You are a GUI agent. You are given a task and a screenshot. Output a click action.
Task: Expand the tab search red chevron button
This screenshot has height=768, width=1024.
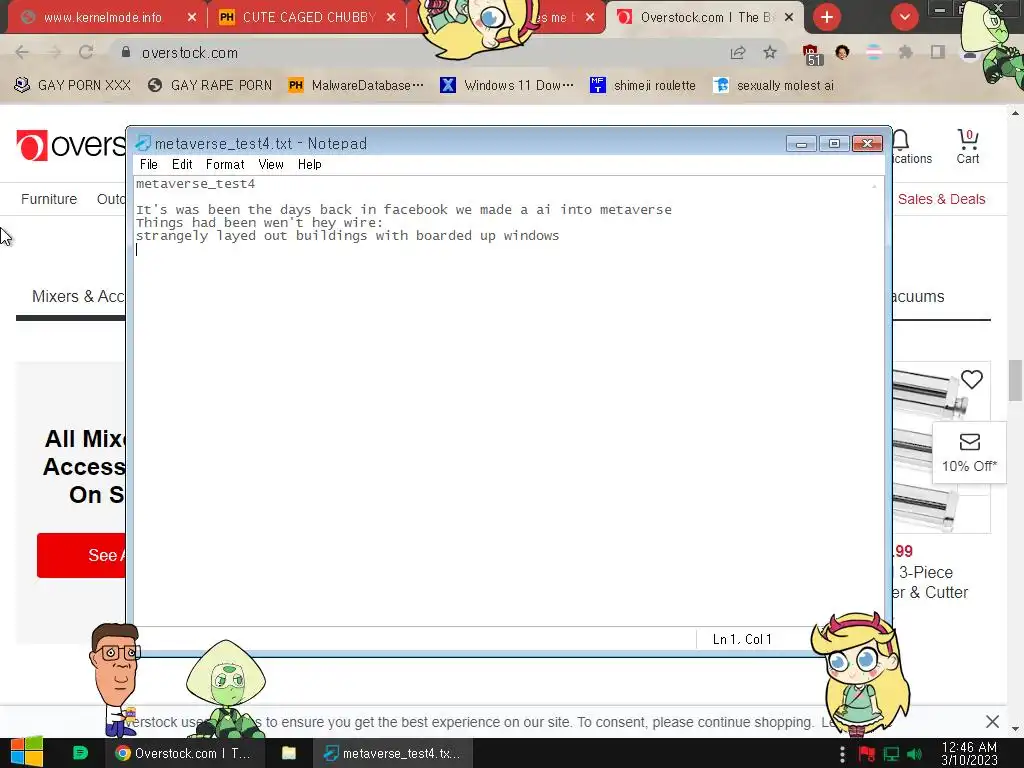[x=904, y=17]
